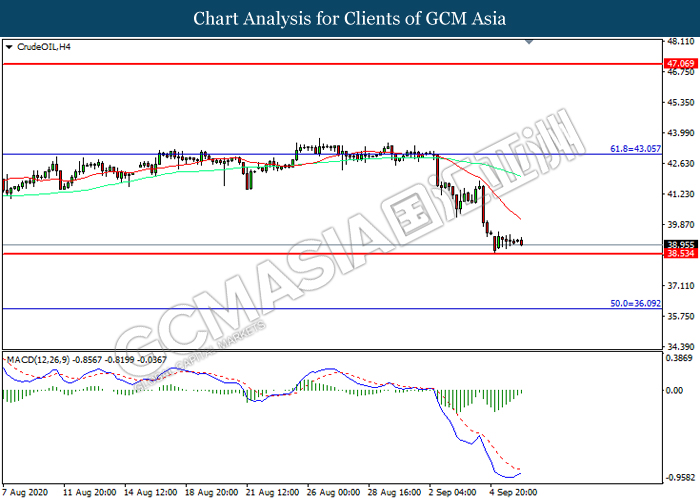Open the CrudeOIL,H4 symbol dropdown arrow
Screen dimensions: 700x500
click(9, 47)
